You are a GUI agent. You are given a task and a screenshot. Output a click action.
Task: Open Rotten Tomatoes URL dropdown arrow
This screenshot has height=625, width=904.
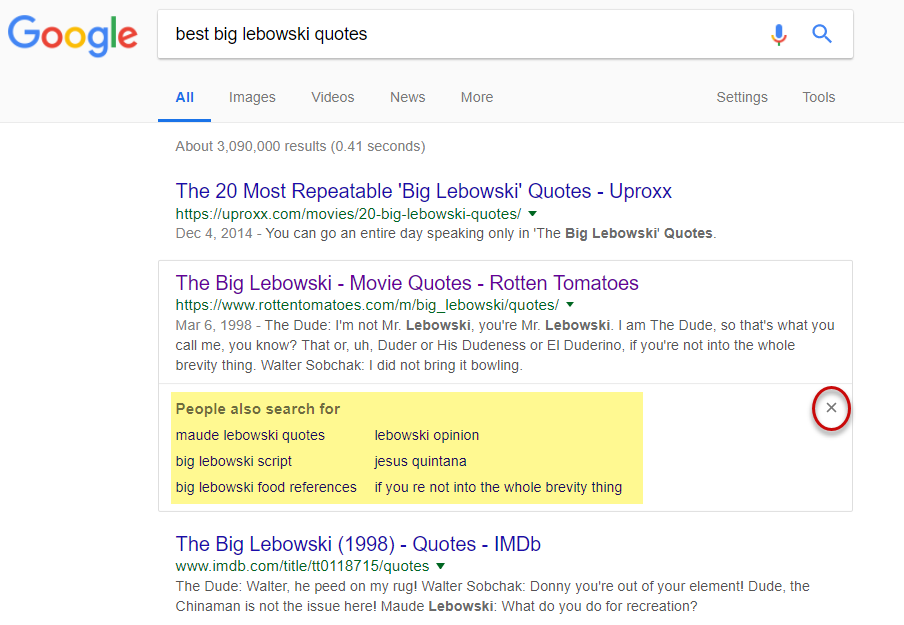[x=570, y=304]
